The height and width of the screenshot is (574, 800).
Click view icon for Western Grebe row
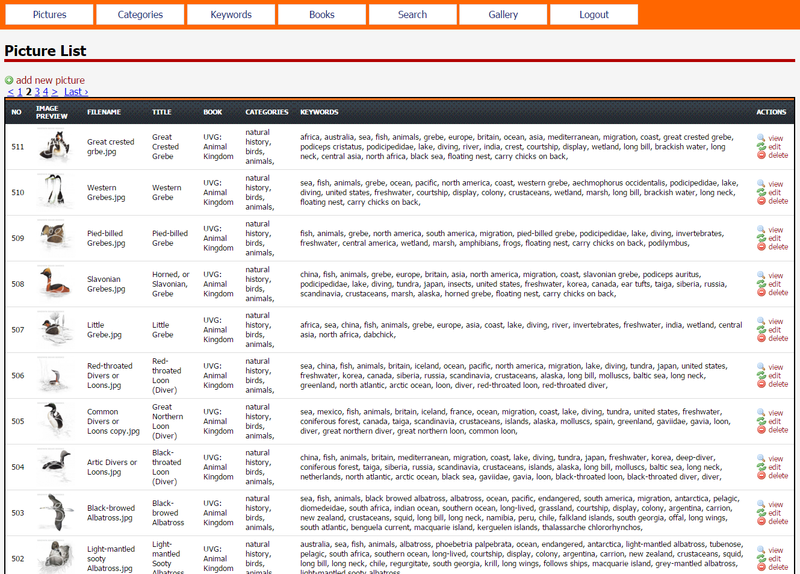click(761, 184)
